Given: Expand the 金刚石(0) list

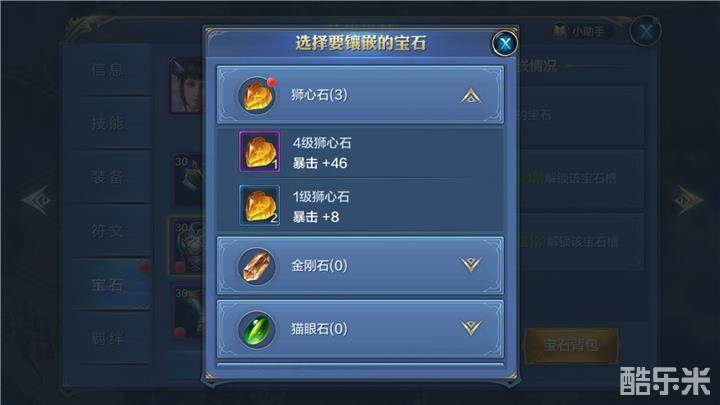Looking at the screenshot, I should point(471,265).
